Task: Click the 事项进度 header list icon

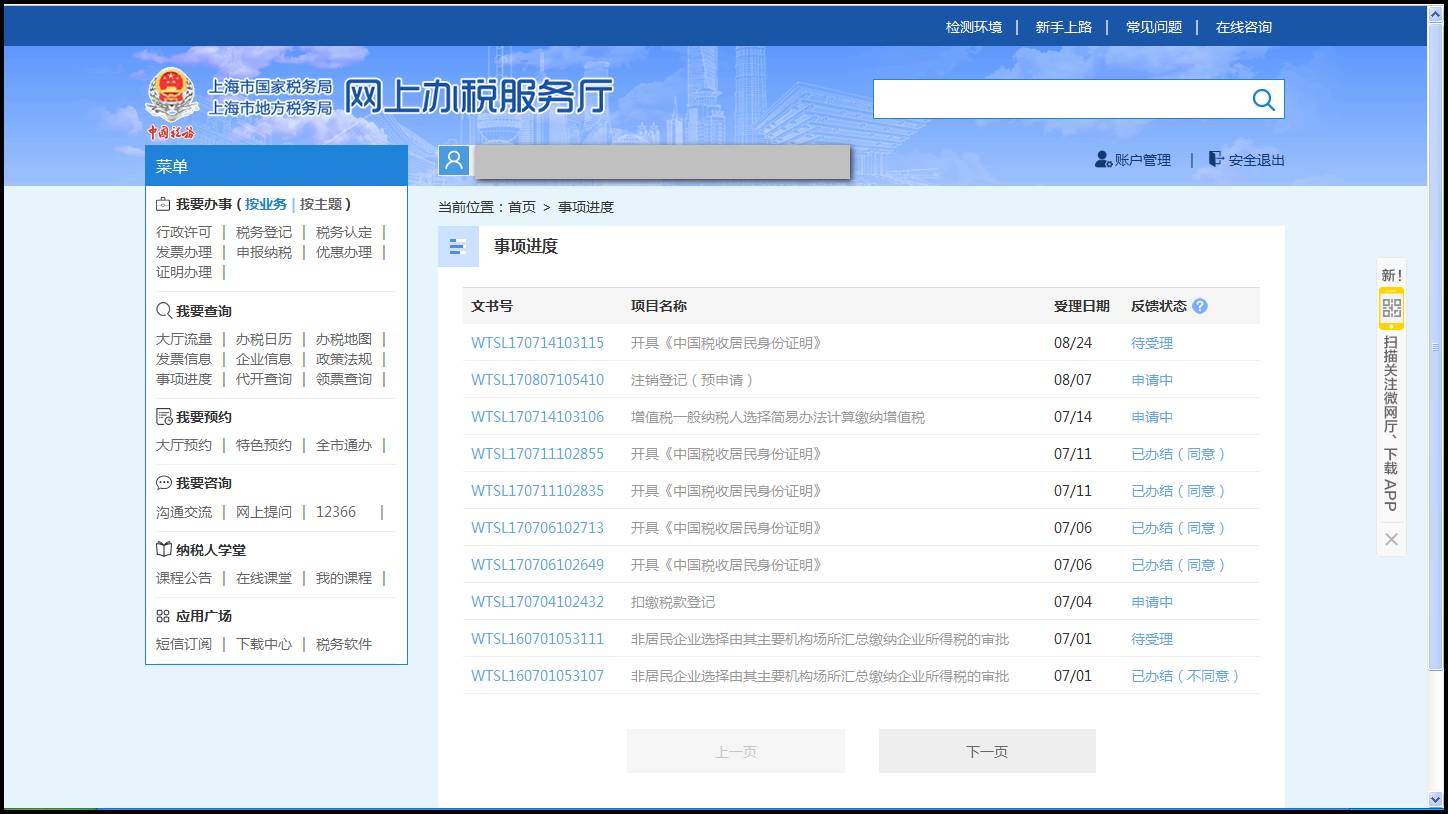Action: coord(458,246)
